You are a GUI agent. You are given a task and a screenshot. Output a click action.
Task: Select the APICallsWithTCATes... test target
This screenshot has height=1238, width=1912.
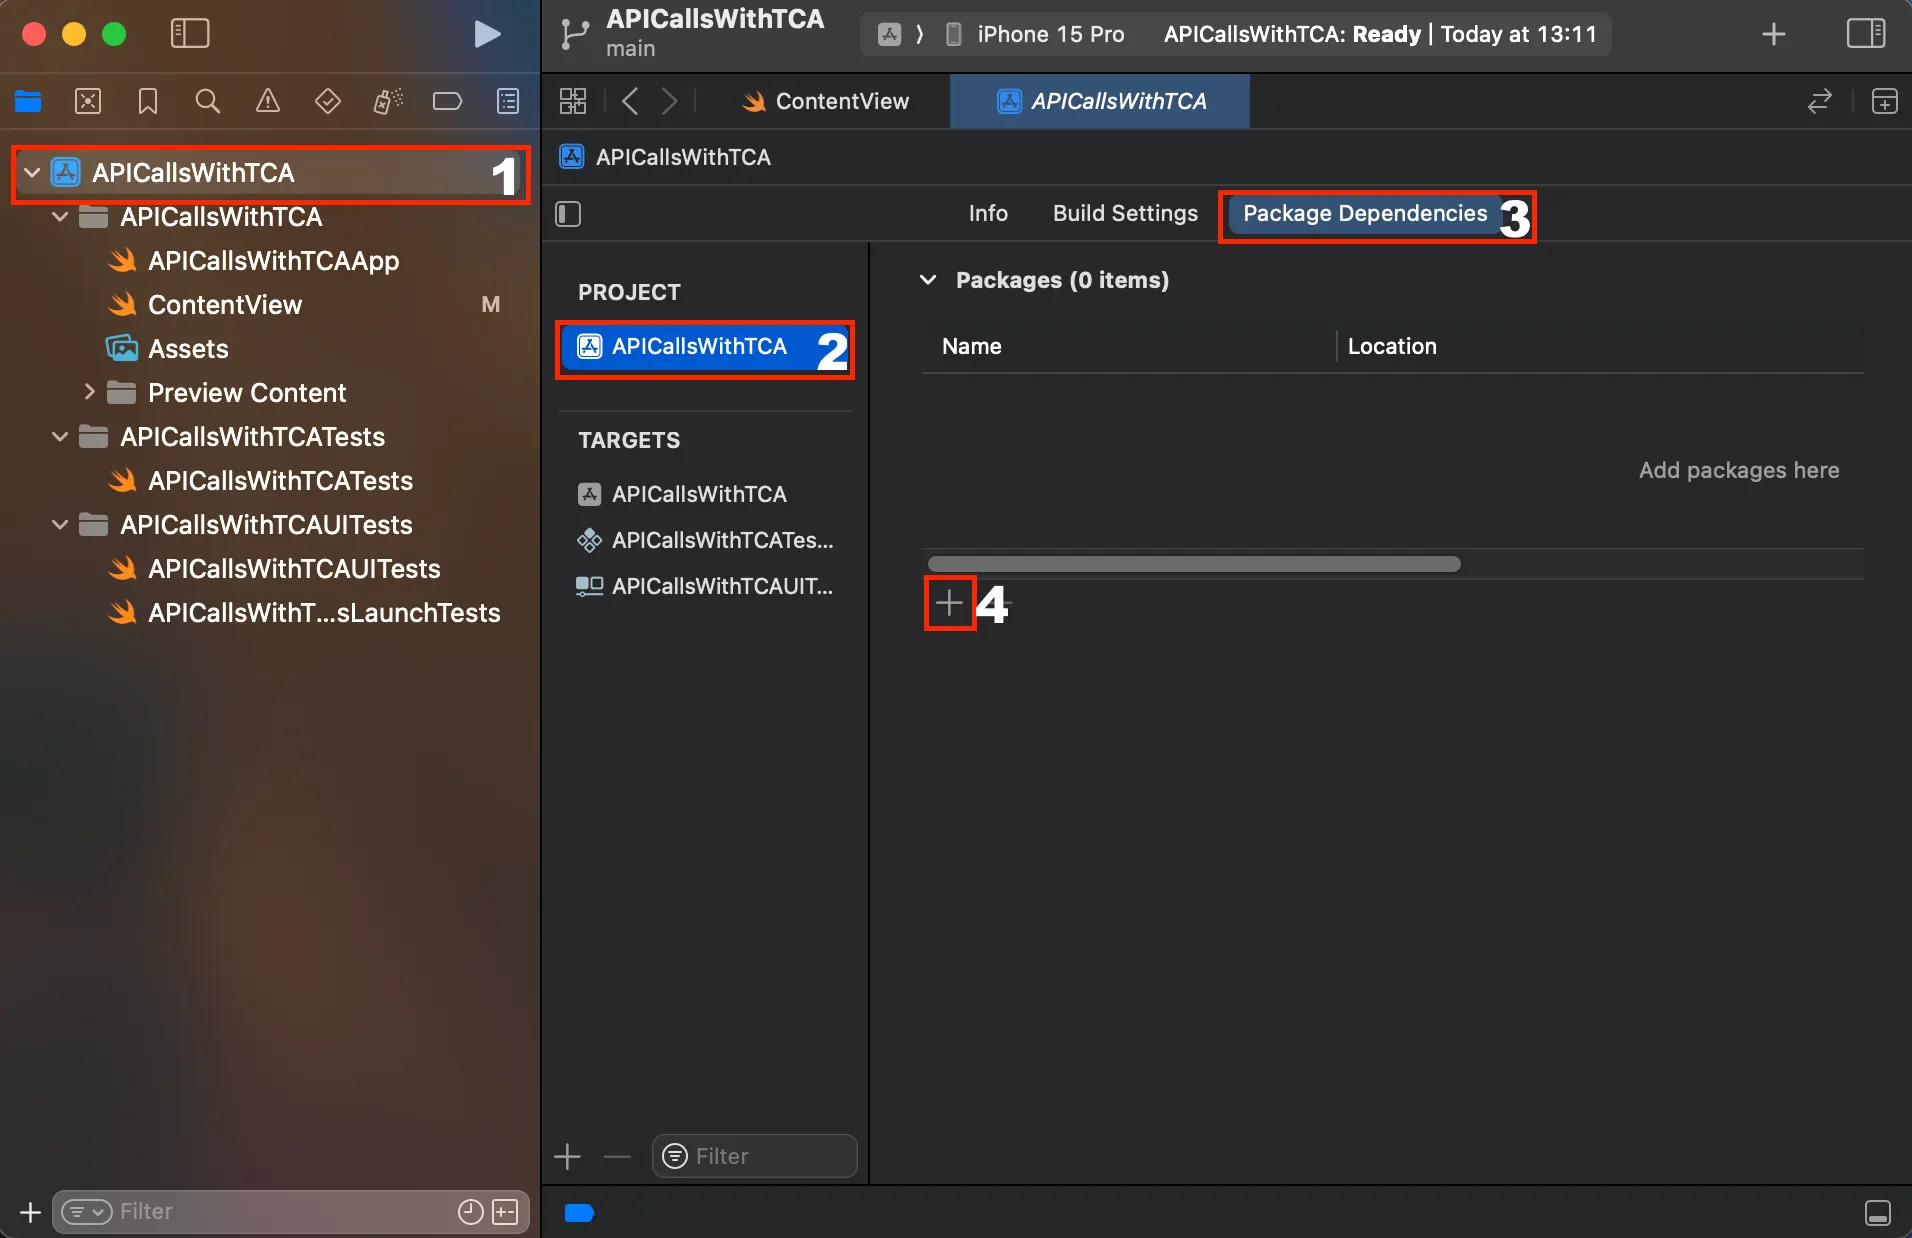click(x=705, y=540)
